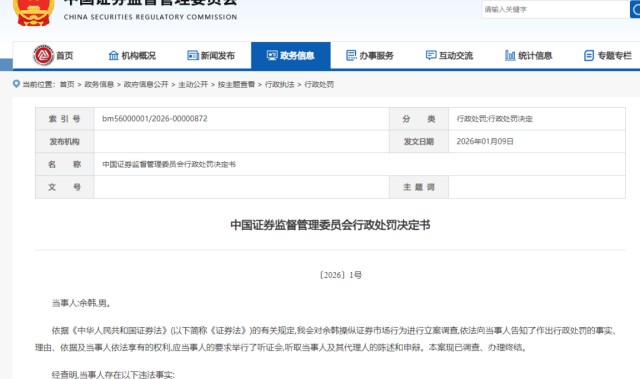Click the index number bm56000001/2026-00000872

click(155, 119)
